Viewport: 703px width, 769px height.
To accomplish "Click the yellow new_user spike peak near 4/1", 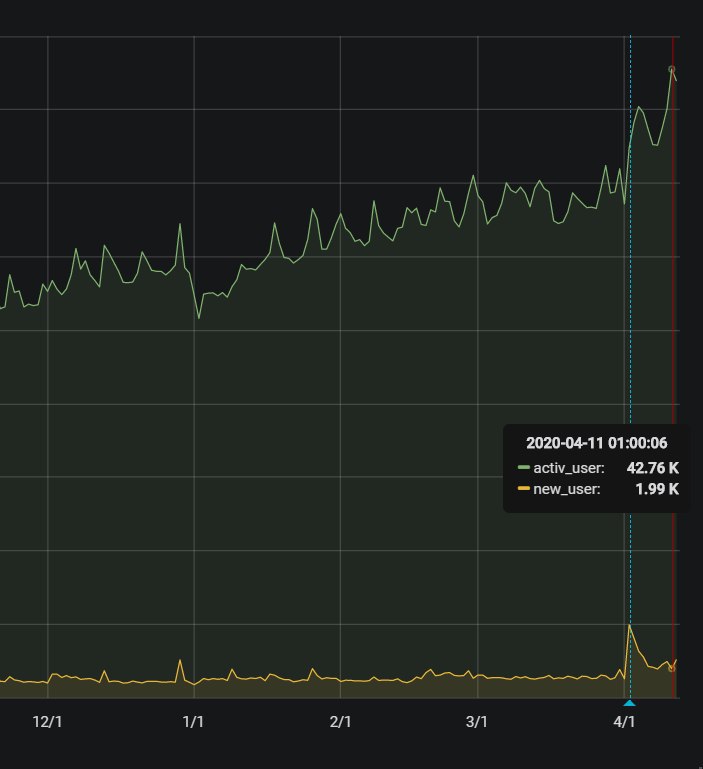I will point(629,626).
